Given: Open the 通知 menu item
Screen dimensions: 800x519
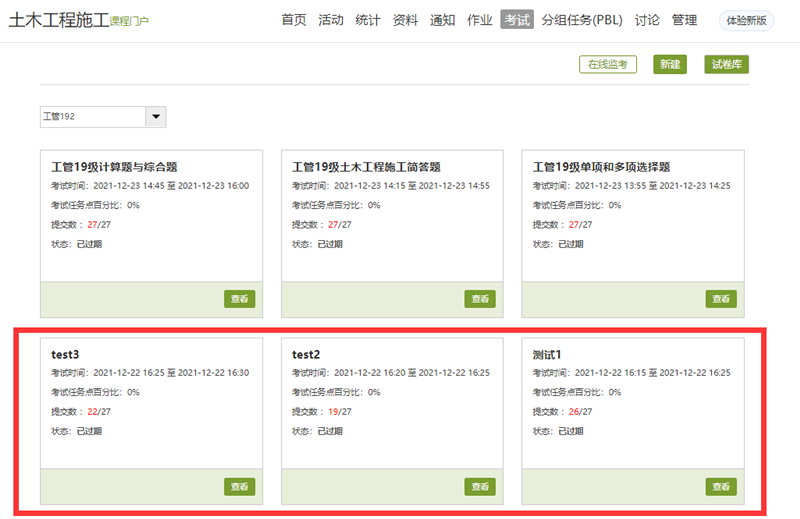Looking at the screenshot, I should (442, 20).
